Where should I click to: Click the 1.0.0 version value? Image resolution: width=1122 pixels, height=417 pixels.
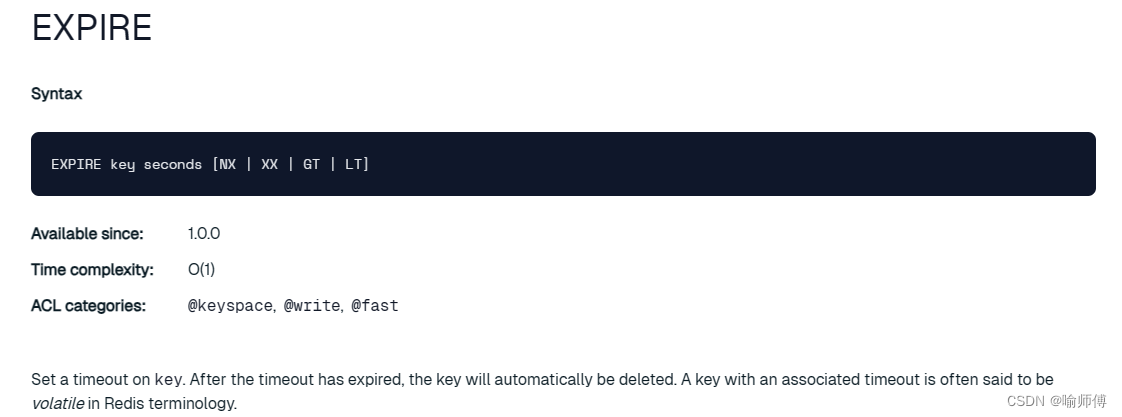pyautogui.click(x=204, y=234)
